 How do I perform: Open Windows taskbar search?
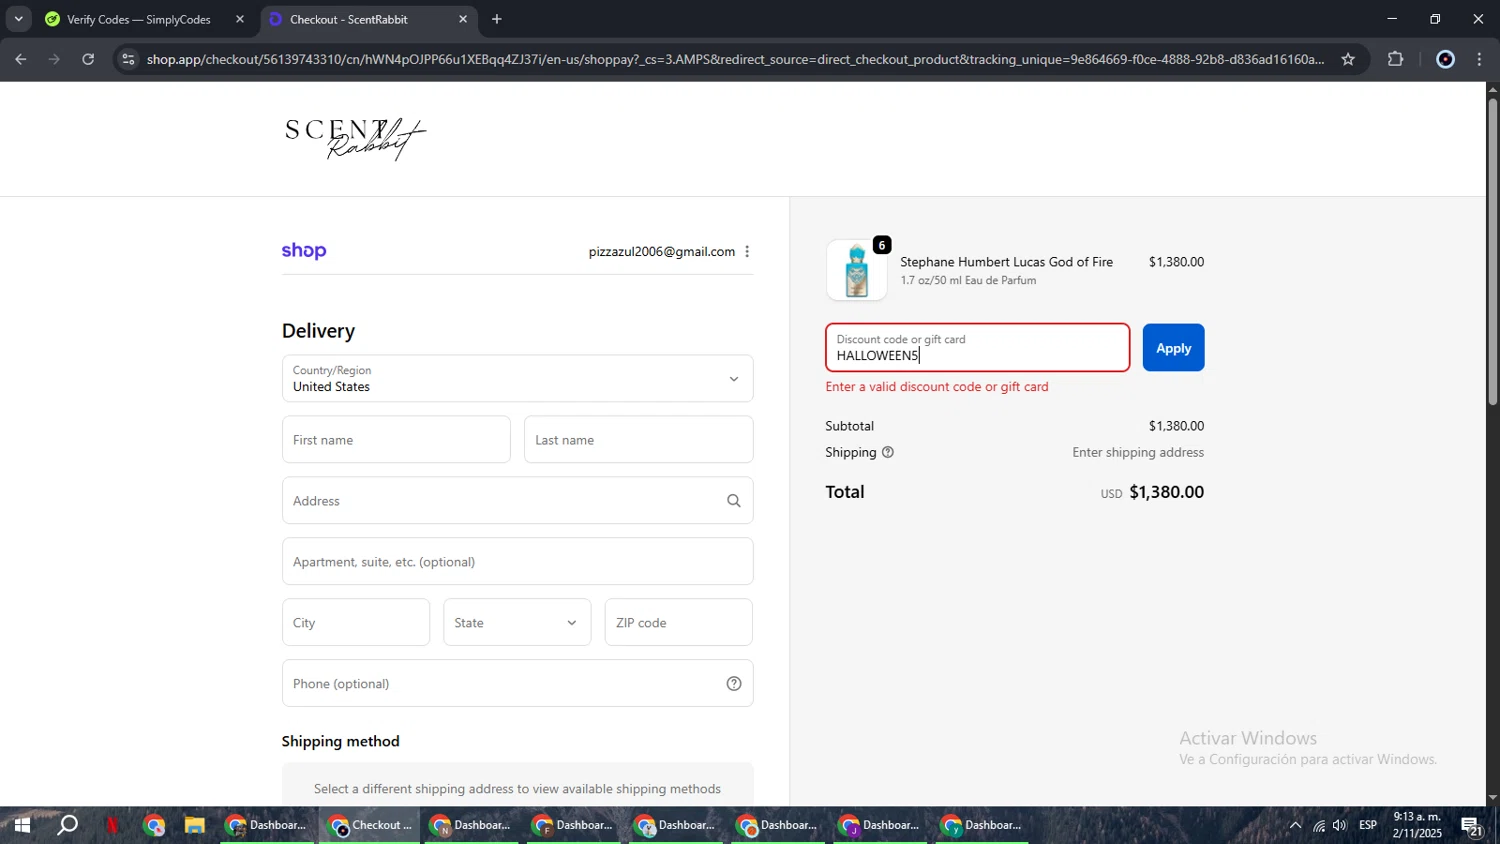click(x=67, y=826)
